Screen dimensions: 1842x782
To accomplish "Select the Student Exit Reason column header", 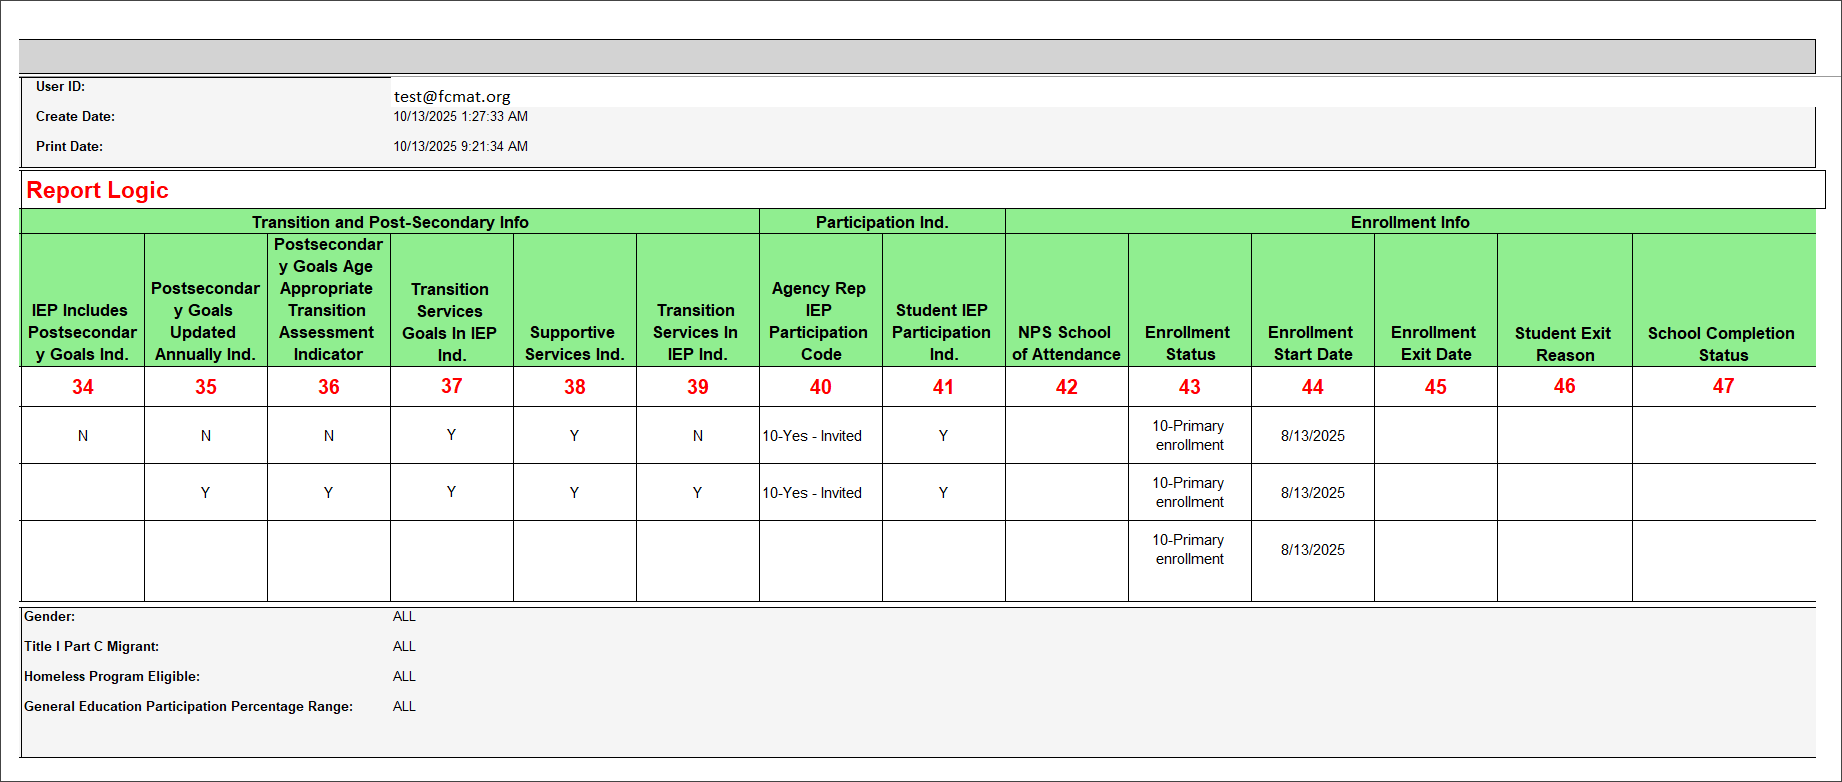I will point(1564,344).
